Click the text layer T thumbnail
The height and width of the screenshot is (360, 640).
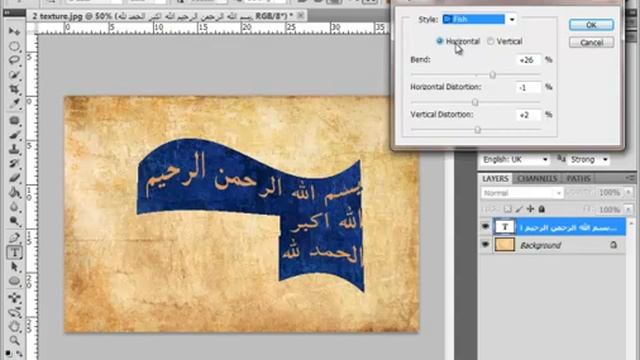pyautogui.click(x=504, y=227)
